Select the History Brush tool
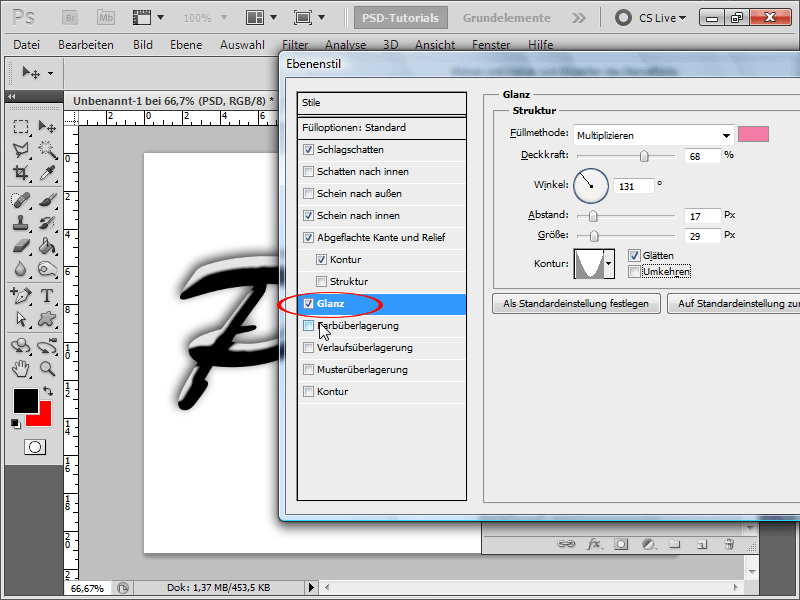The width and height of the screenshot is (800, 600). [x=47, y=223]
